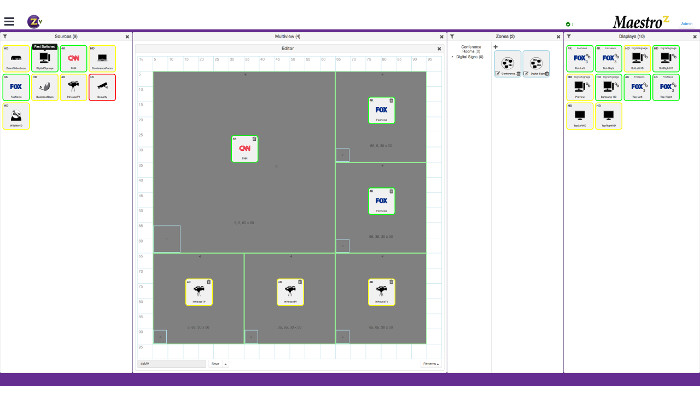Close the Sources panel
This screenshot has height=400, width=700.
pyautogui.click(x=127, y=37)
